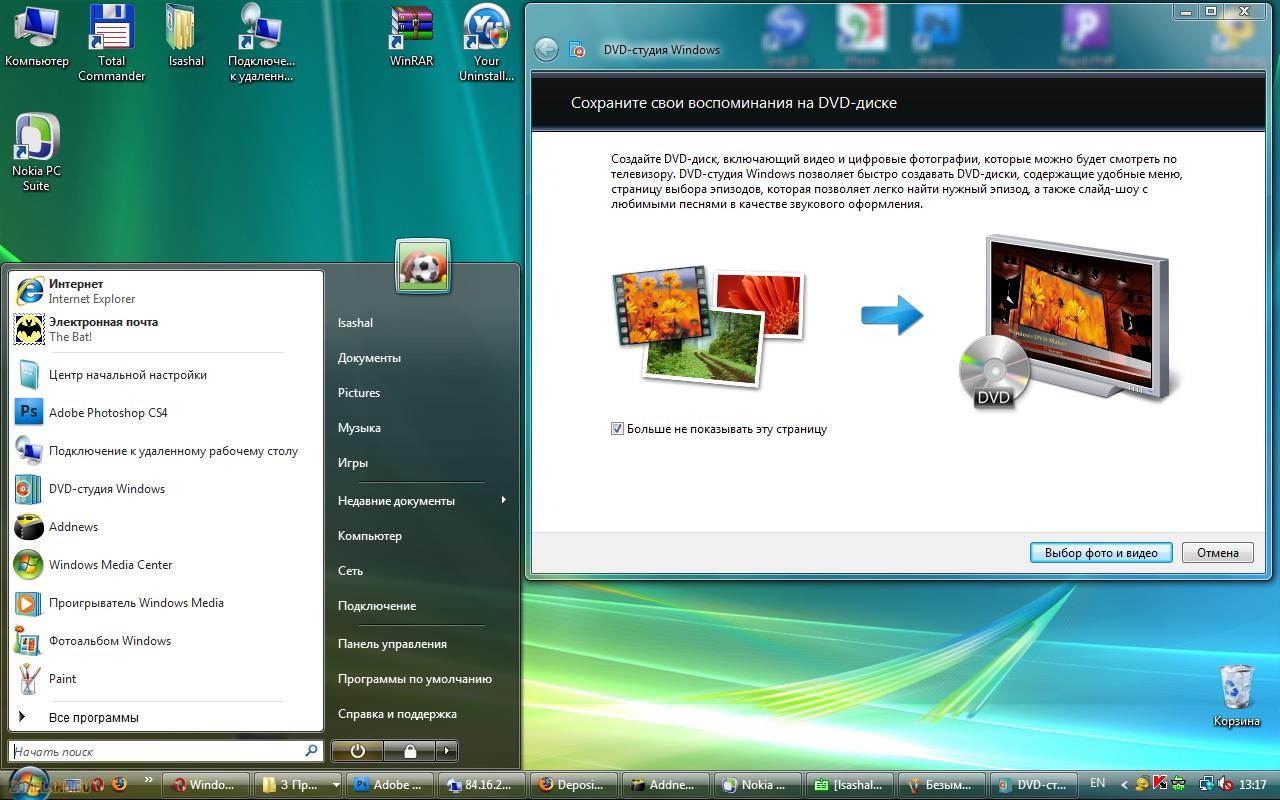Click the Firefox quick launch icon
The image size is (1280, 800).
120,783
